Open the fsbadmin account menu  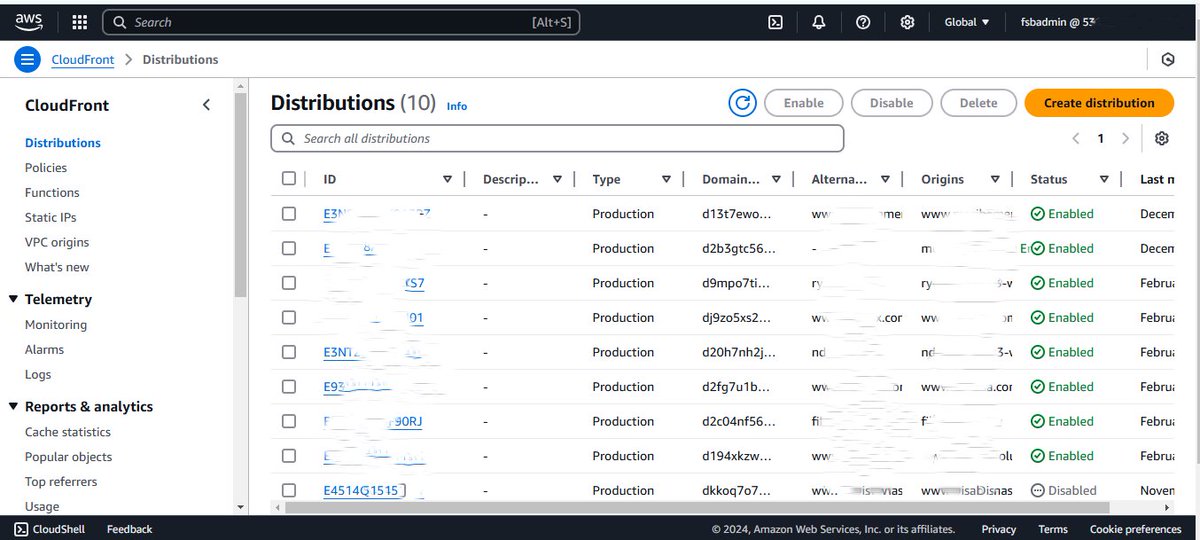(1058, 22)
